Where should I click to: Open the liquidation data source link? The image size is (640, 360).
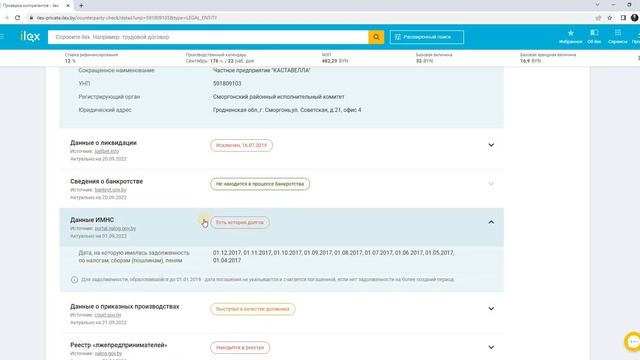(x=107, y=151)
